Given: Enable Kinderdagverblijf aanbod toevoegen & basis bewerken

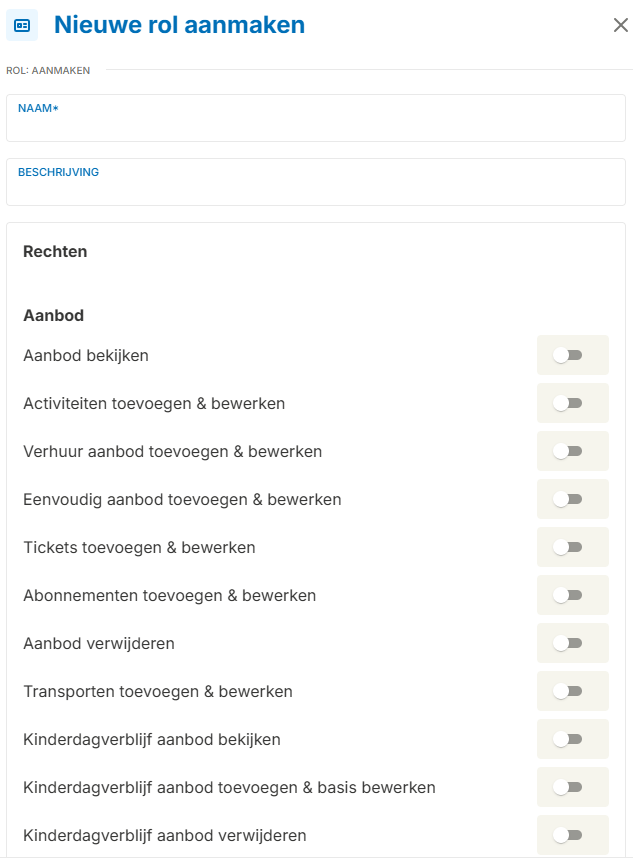Looking at the screenshot, I should tap(568, 787).
